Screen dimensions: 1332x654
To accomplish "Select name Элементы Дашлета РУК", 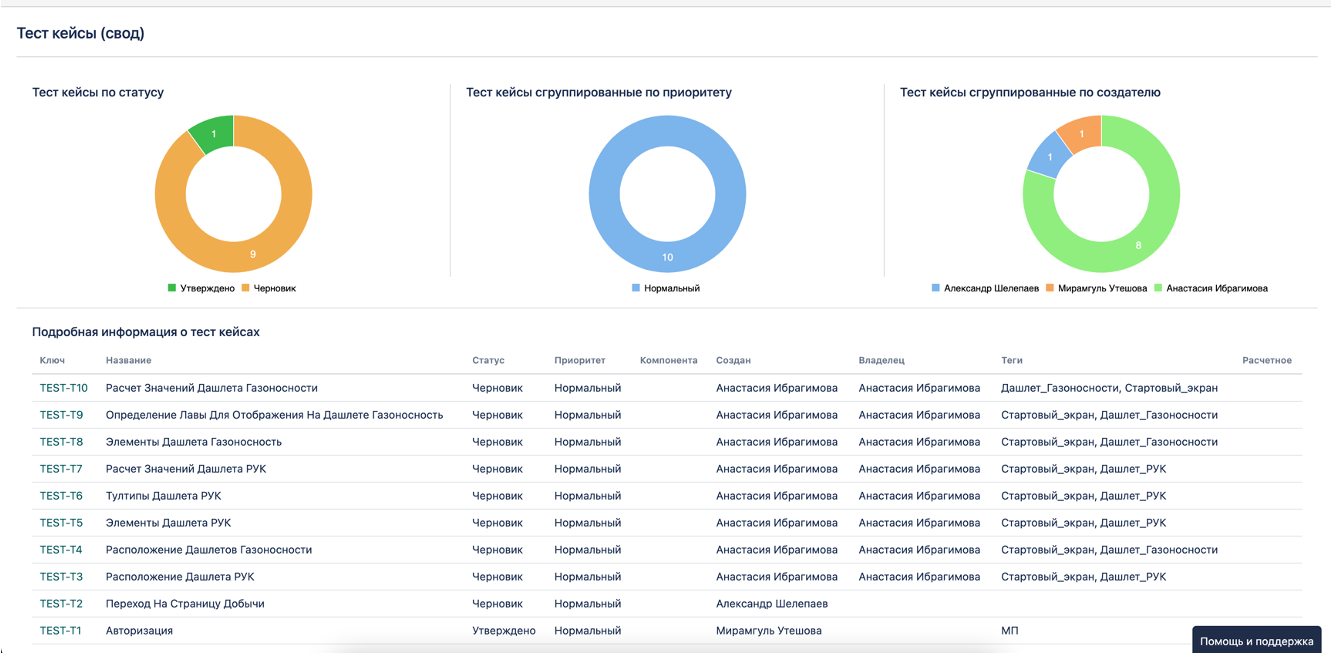I will (169, 523).
